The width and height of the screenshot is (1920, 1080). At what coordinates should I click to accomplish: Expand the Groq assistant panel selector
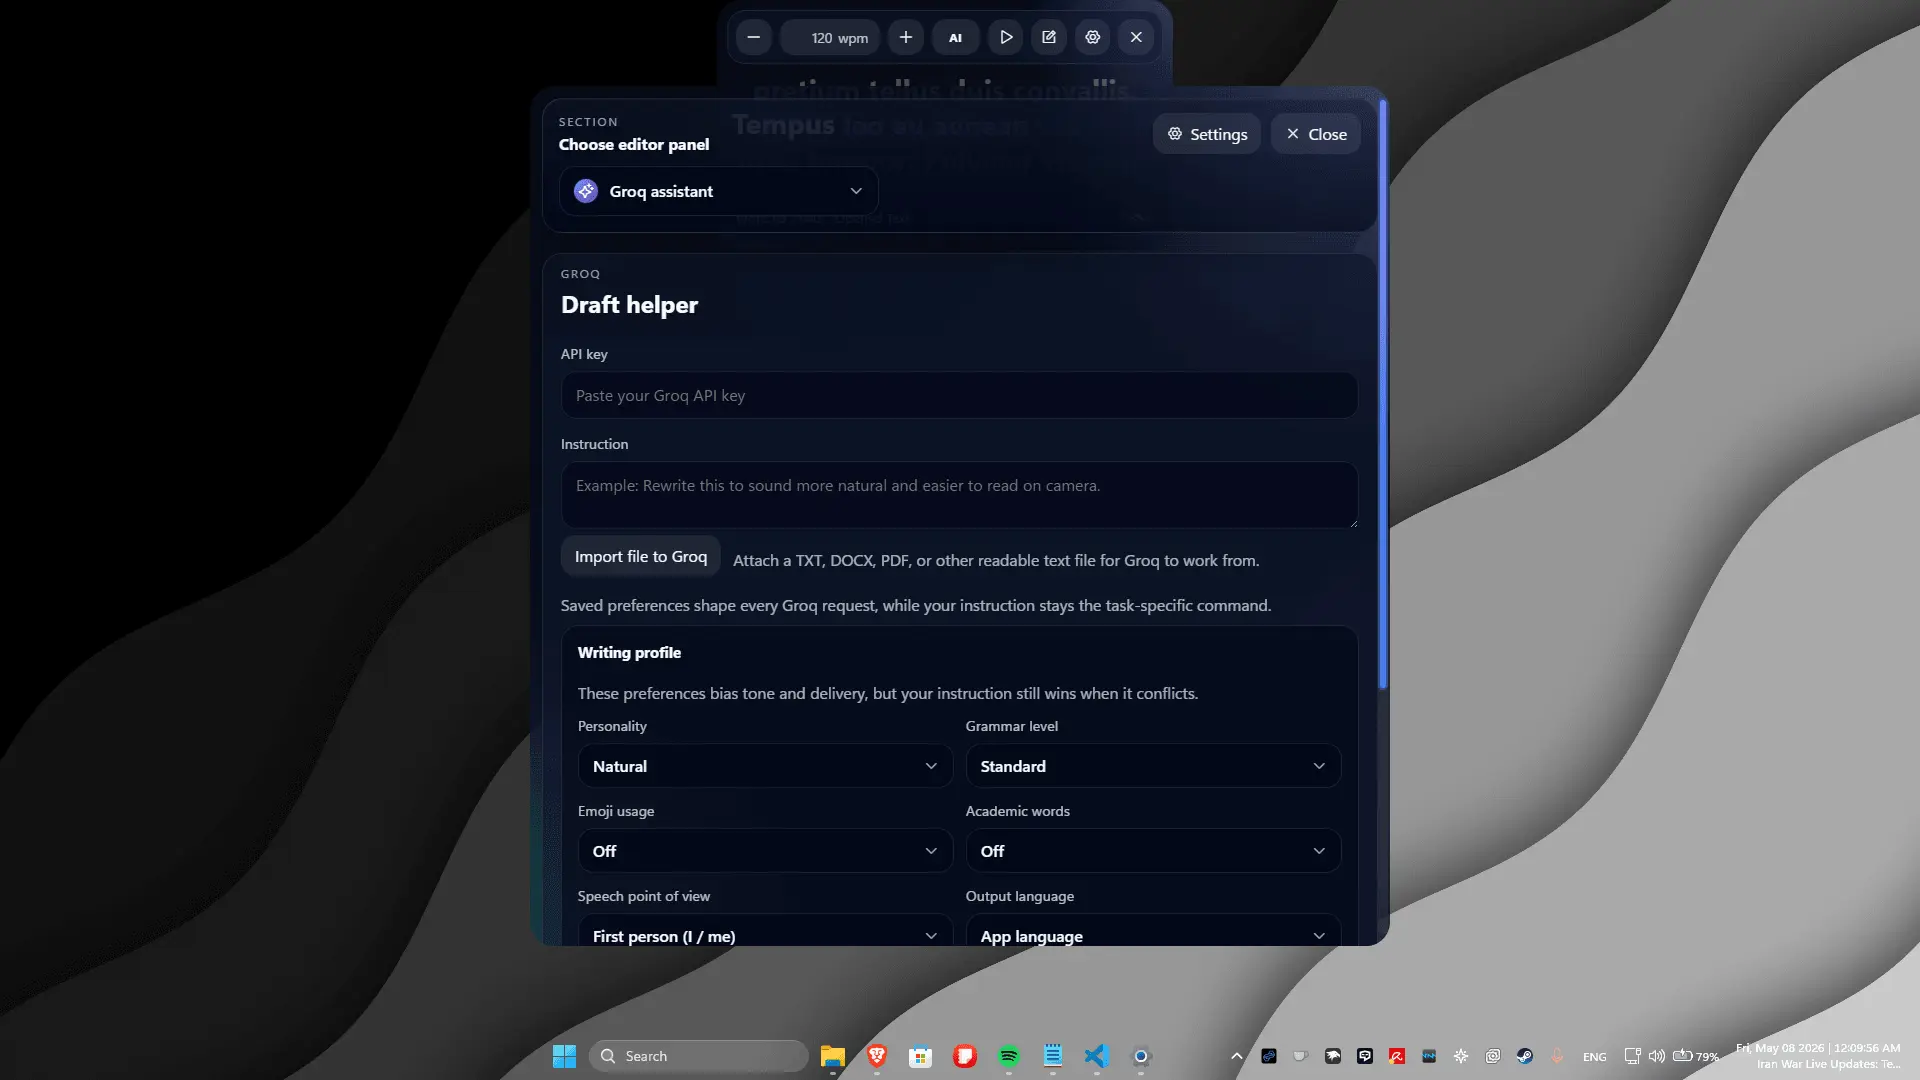(x=719, y=191)
